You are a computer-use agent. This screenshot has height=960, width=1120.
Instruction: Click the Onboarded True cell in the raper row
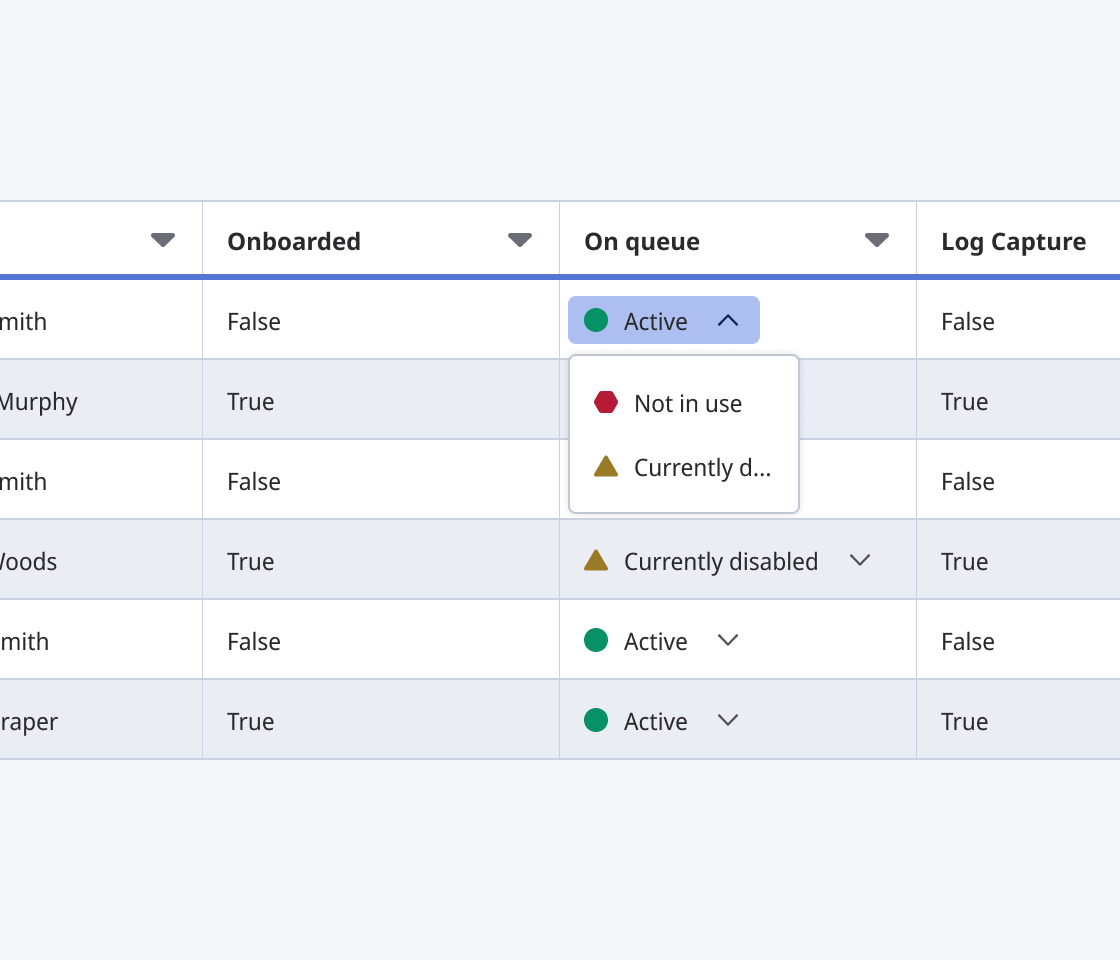click(381, 719)
